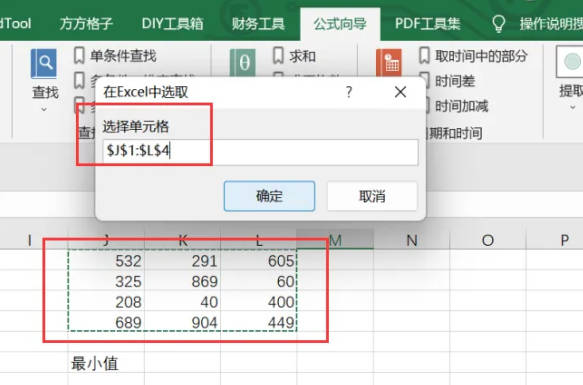Choose 取时间中的部分 function
Image resolution: width=583 pixels, height=385 pixels.
pos(481,56)
